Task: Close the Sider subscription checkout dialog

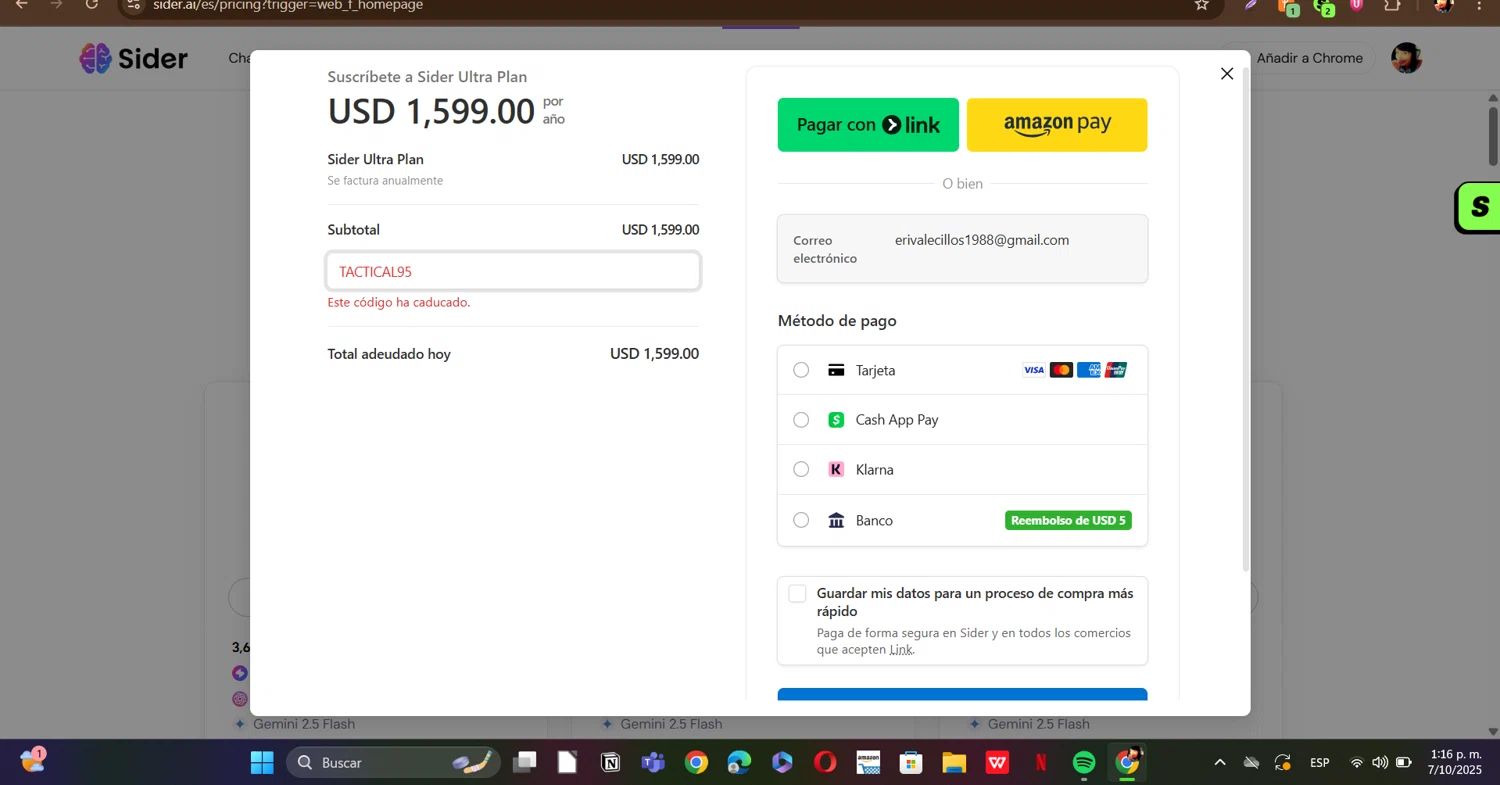Action: click(x=1227, y=74)
